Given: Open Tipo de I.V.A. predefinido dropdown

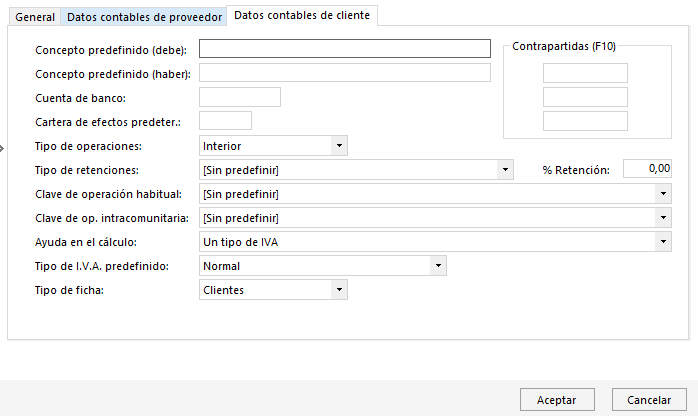Looking at the screenshot, I should (322, 266).
